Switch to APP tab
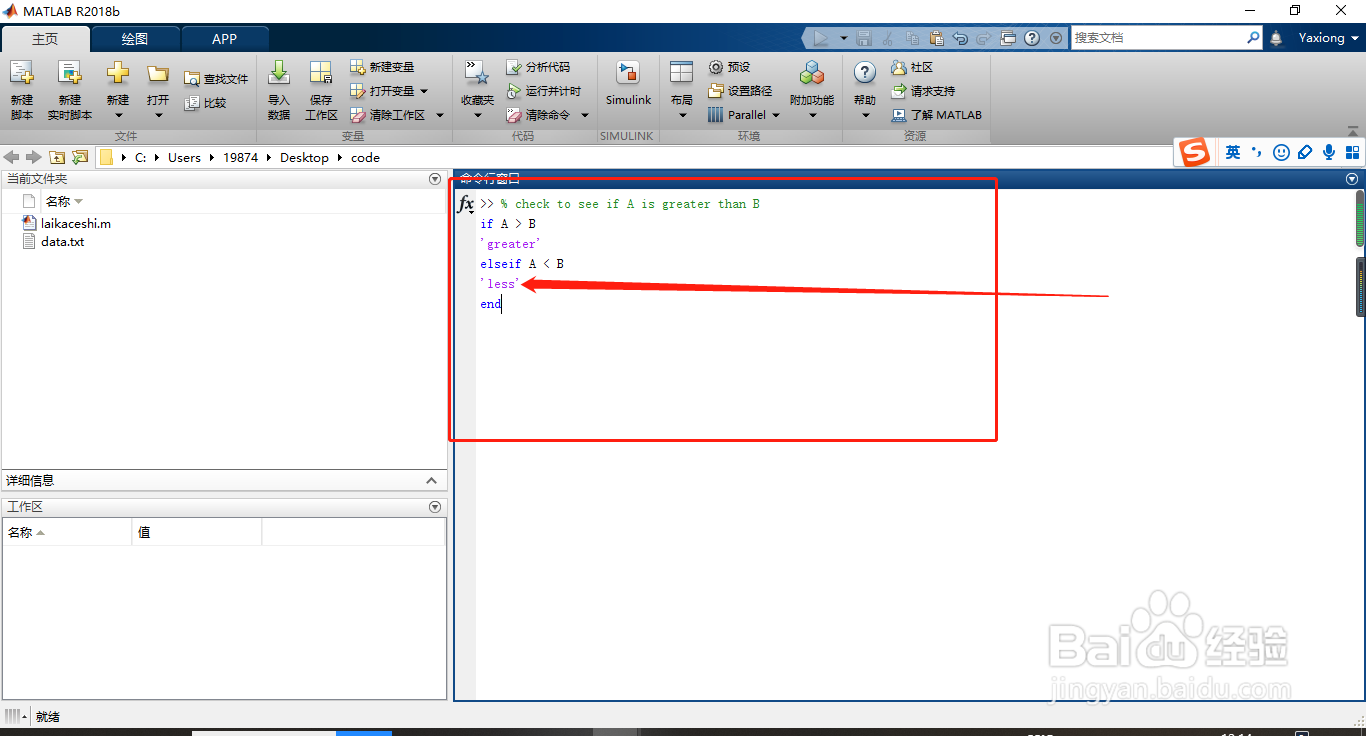 coord(225,39)
